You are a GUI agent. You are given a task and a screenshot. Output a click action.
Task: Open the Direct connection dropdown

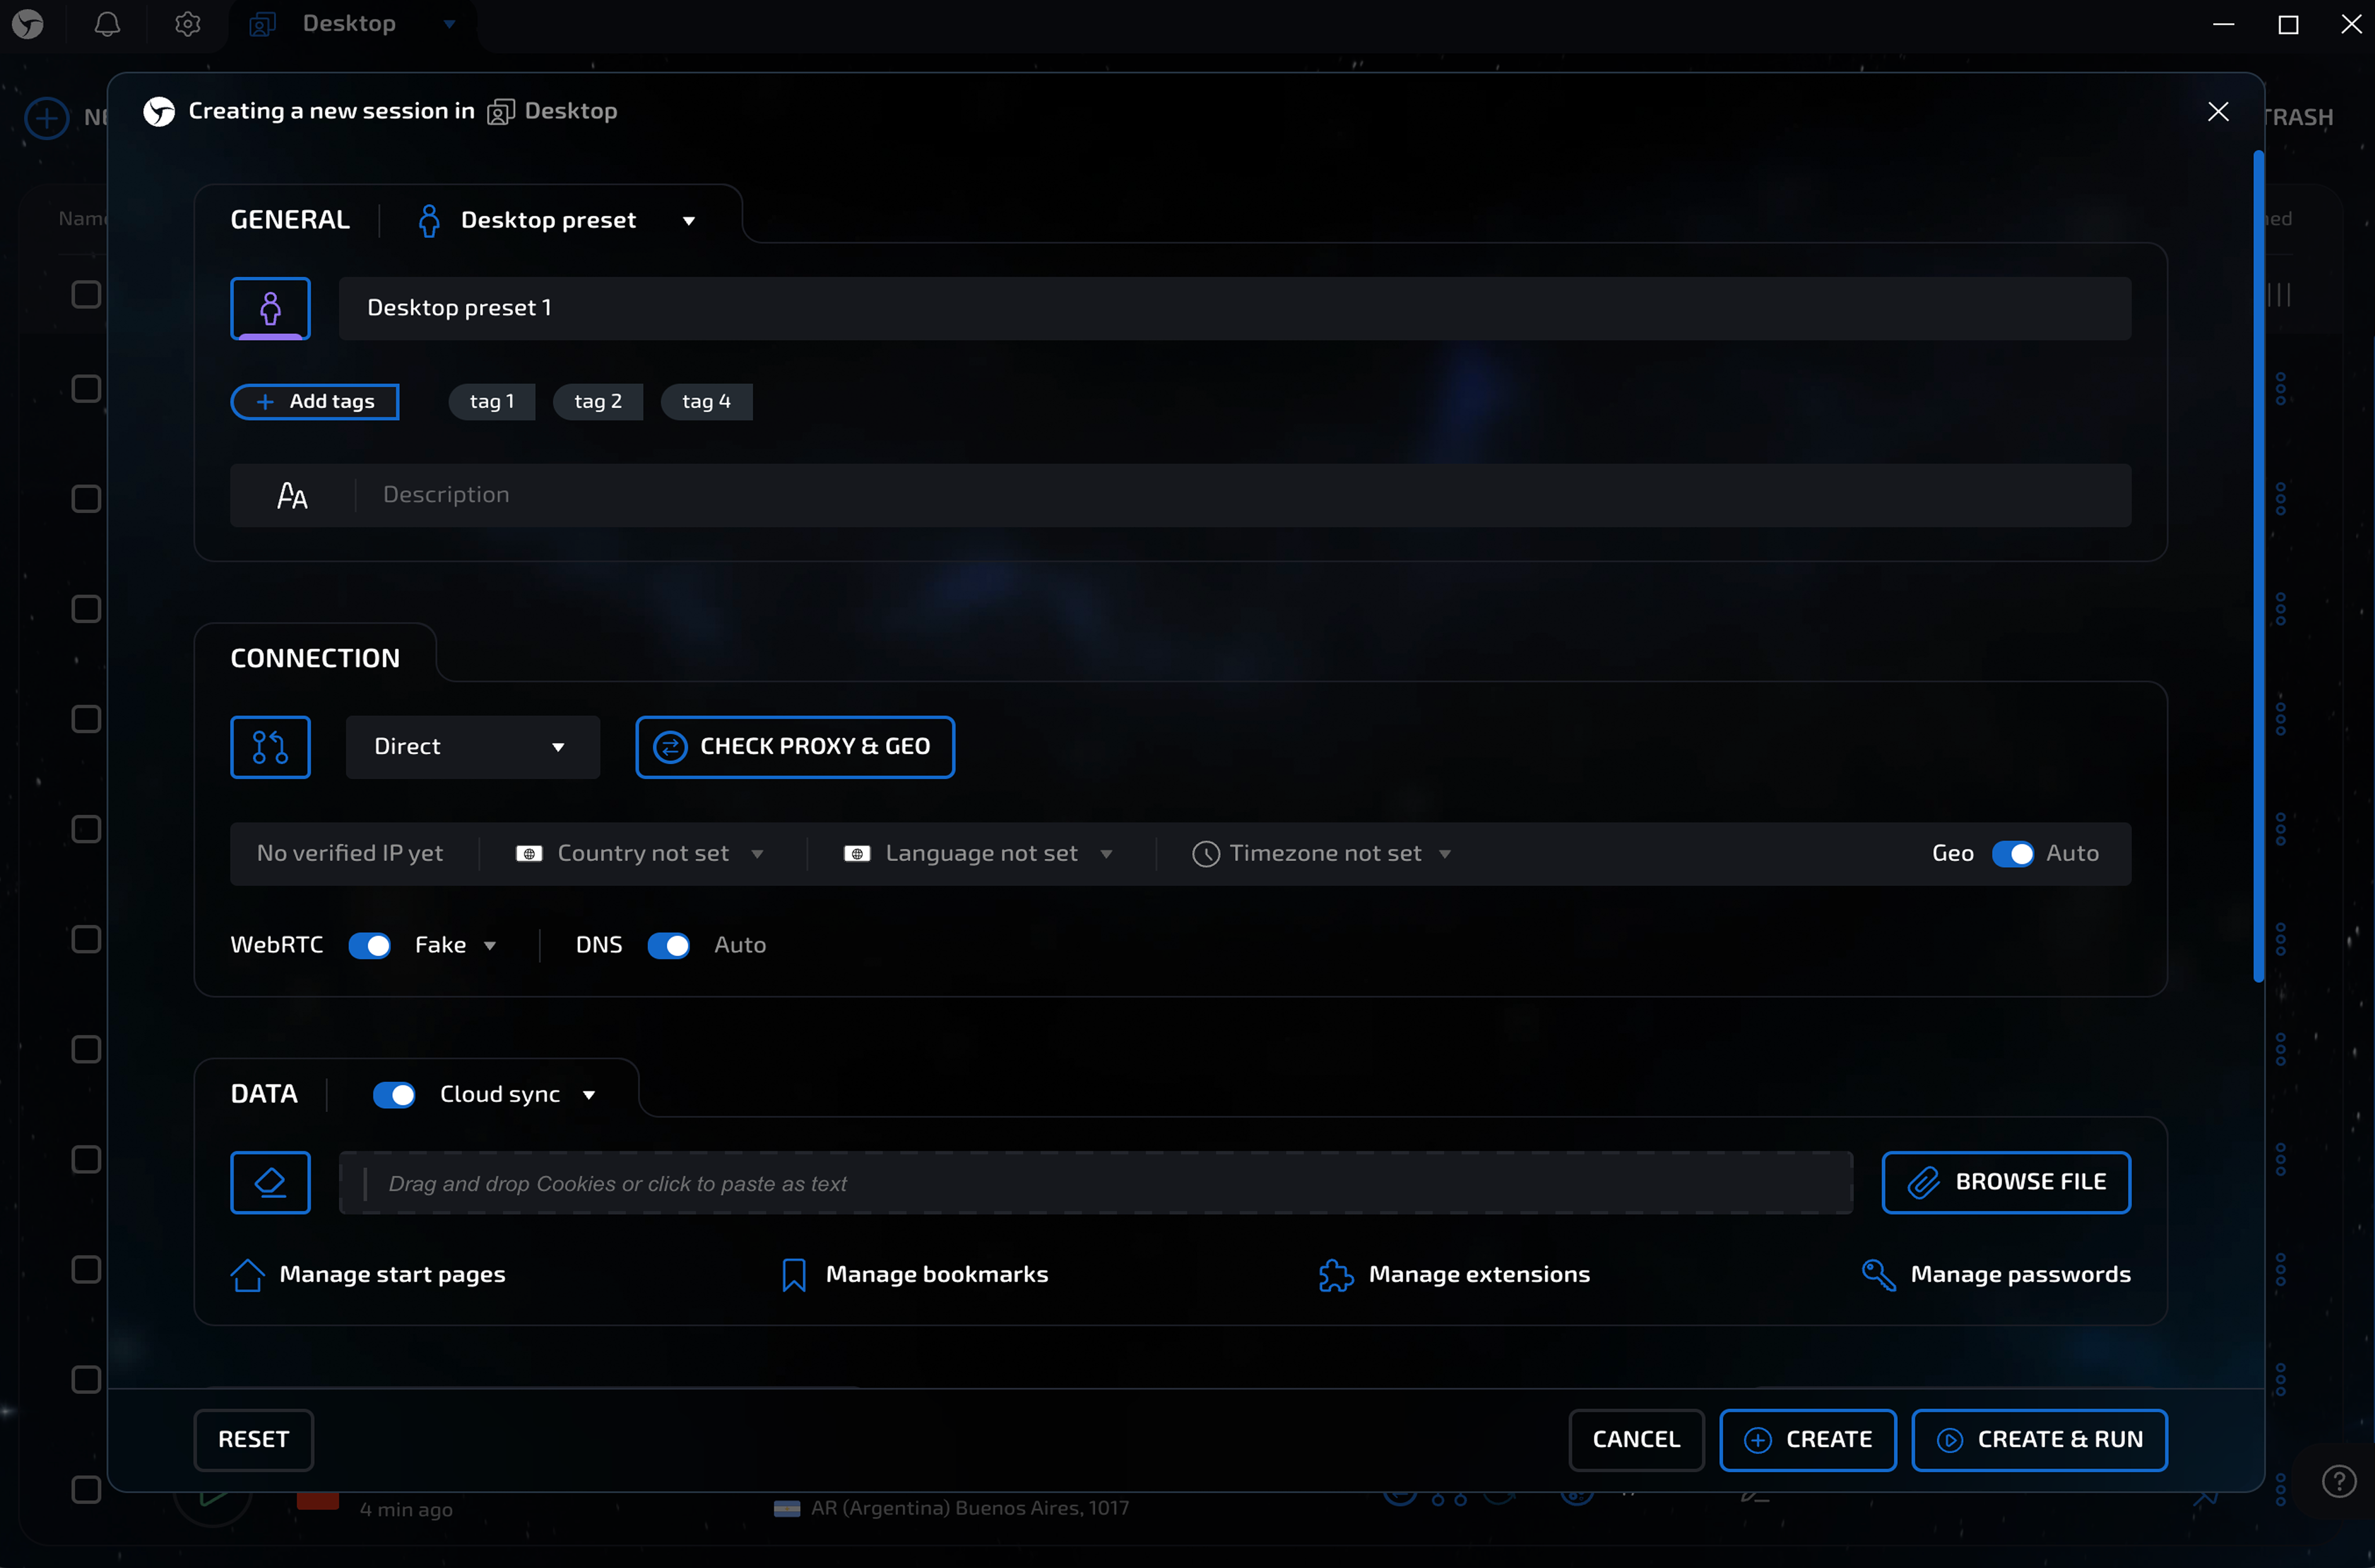tap(472, 747)
